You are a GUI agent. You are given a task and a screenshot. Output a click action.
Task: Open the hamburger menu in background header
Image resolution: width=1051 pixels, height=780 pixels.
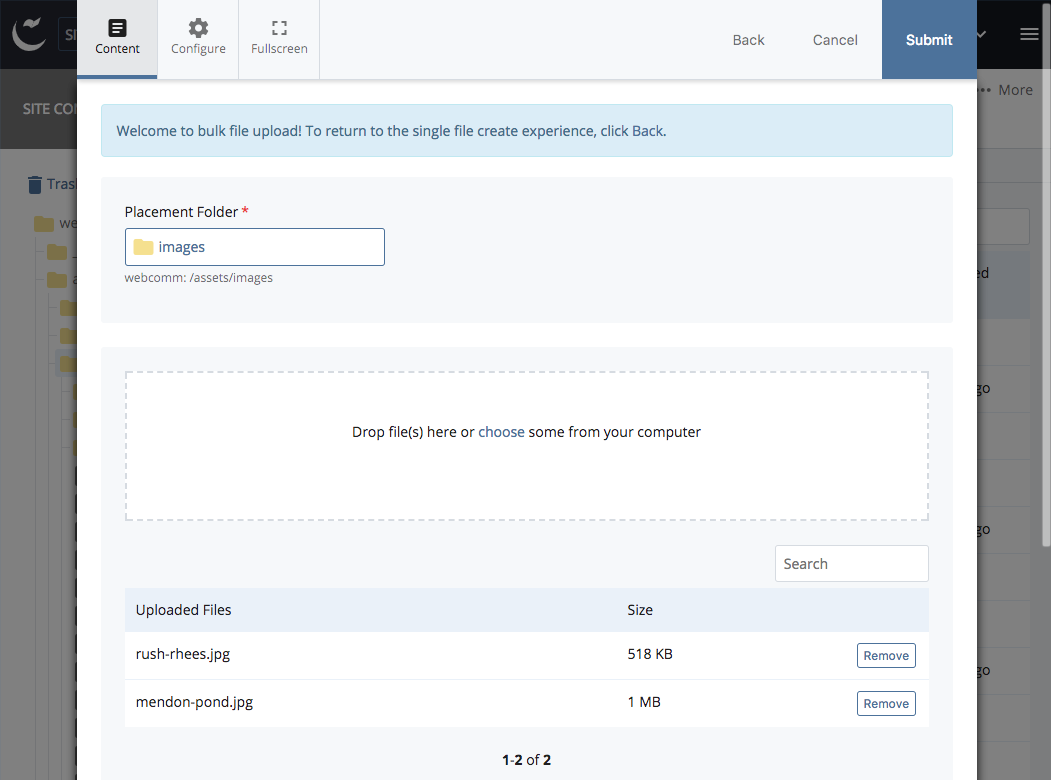coord(1029,34)
